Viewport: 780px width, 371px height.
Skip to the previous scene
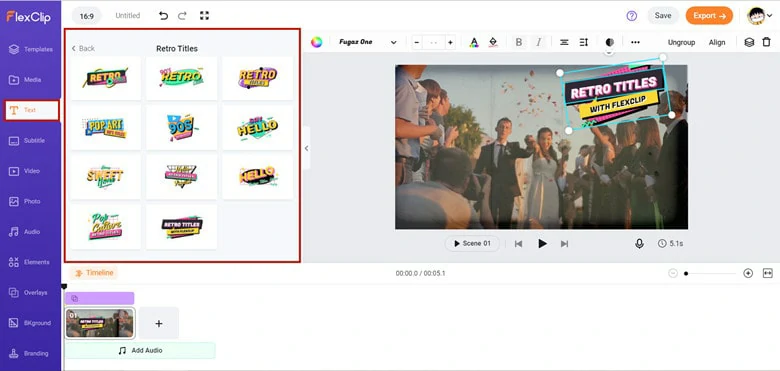pos(518,244)
